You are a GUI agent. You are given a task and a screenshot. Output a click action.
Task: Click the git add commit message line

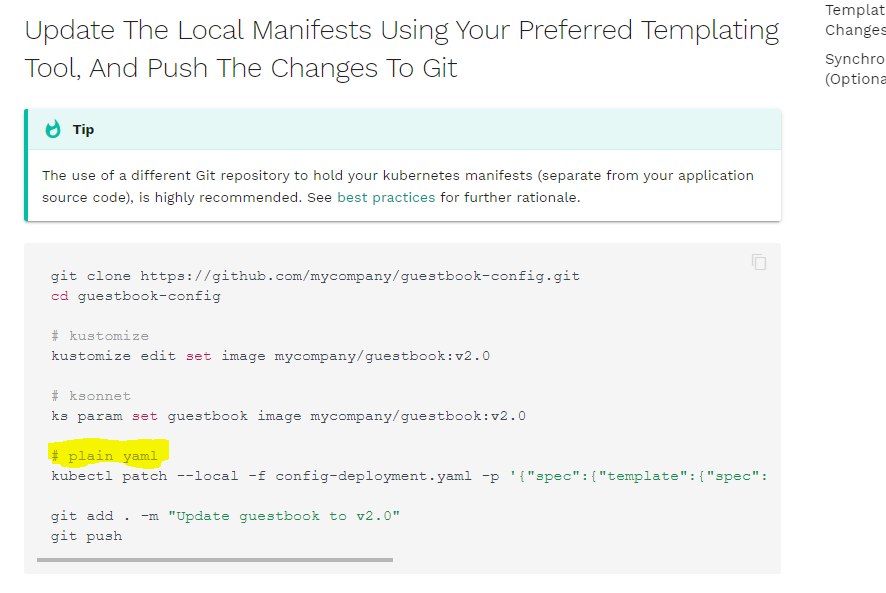click(225, 516)
